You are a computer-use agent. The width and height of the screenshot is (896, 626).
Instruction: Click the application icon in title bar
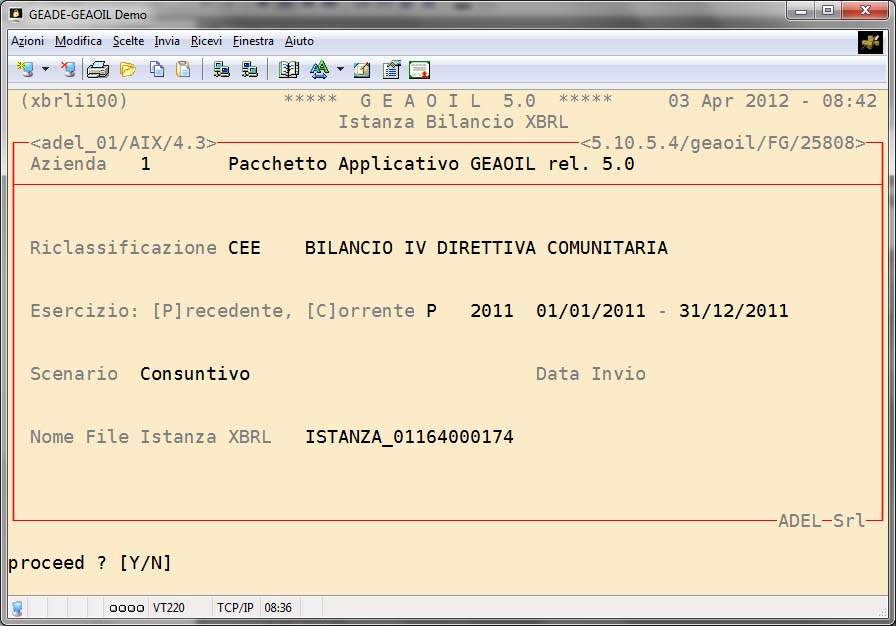(16, 14)
